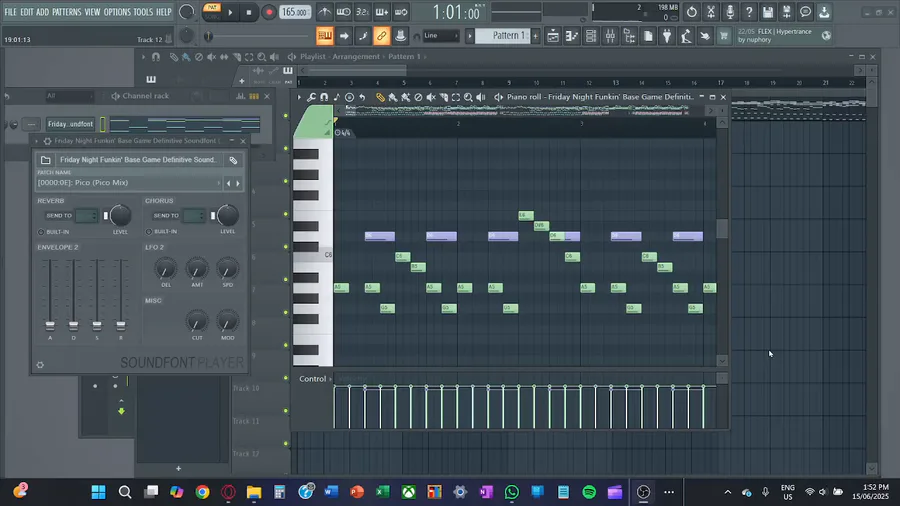Image resolution: width=900 pixels, height=506 pixels.
Task: Open the Channel rack from the toolbar
Action: coord(591,36)
